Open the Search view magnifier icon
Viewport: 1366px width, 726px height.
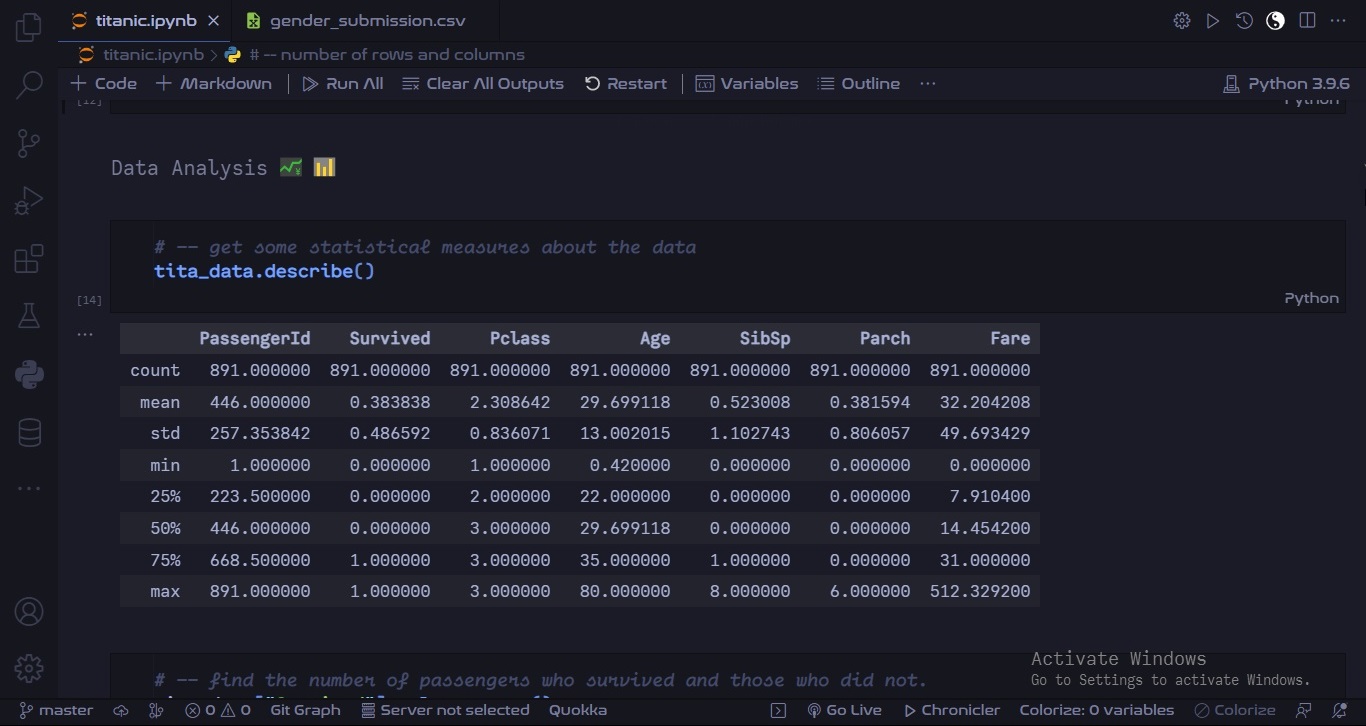29,85
